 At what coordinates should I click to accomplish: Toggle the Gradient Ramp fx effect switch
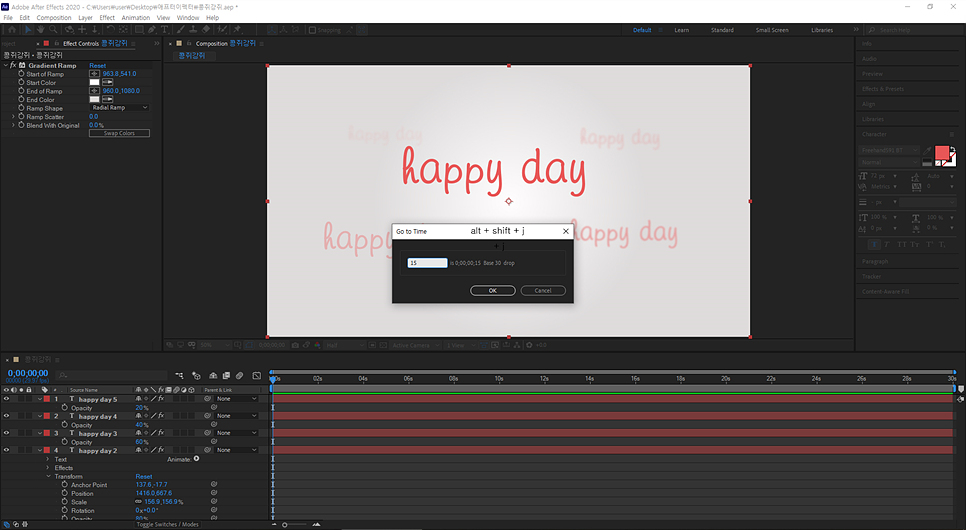pyautogui.click(x=13, y=65)
